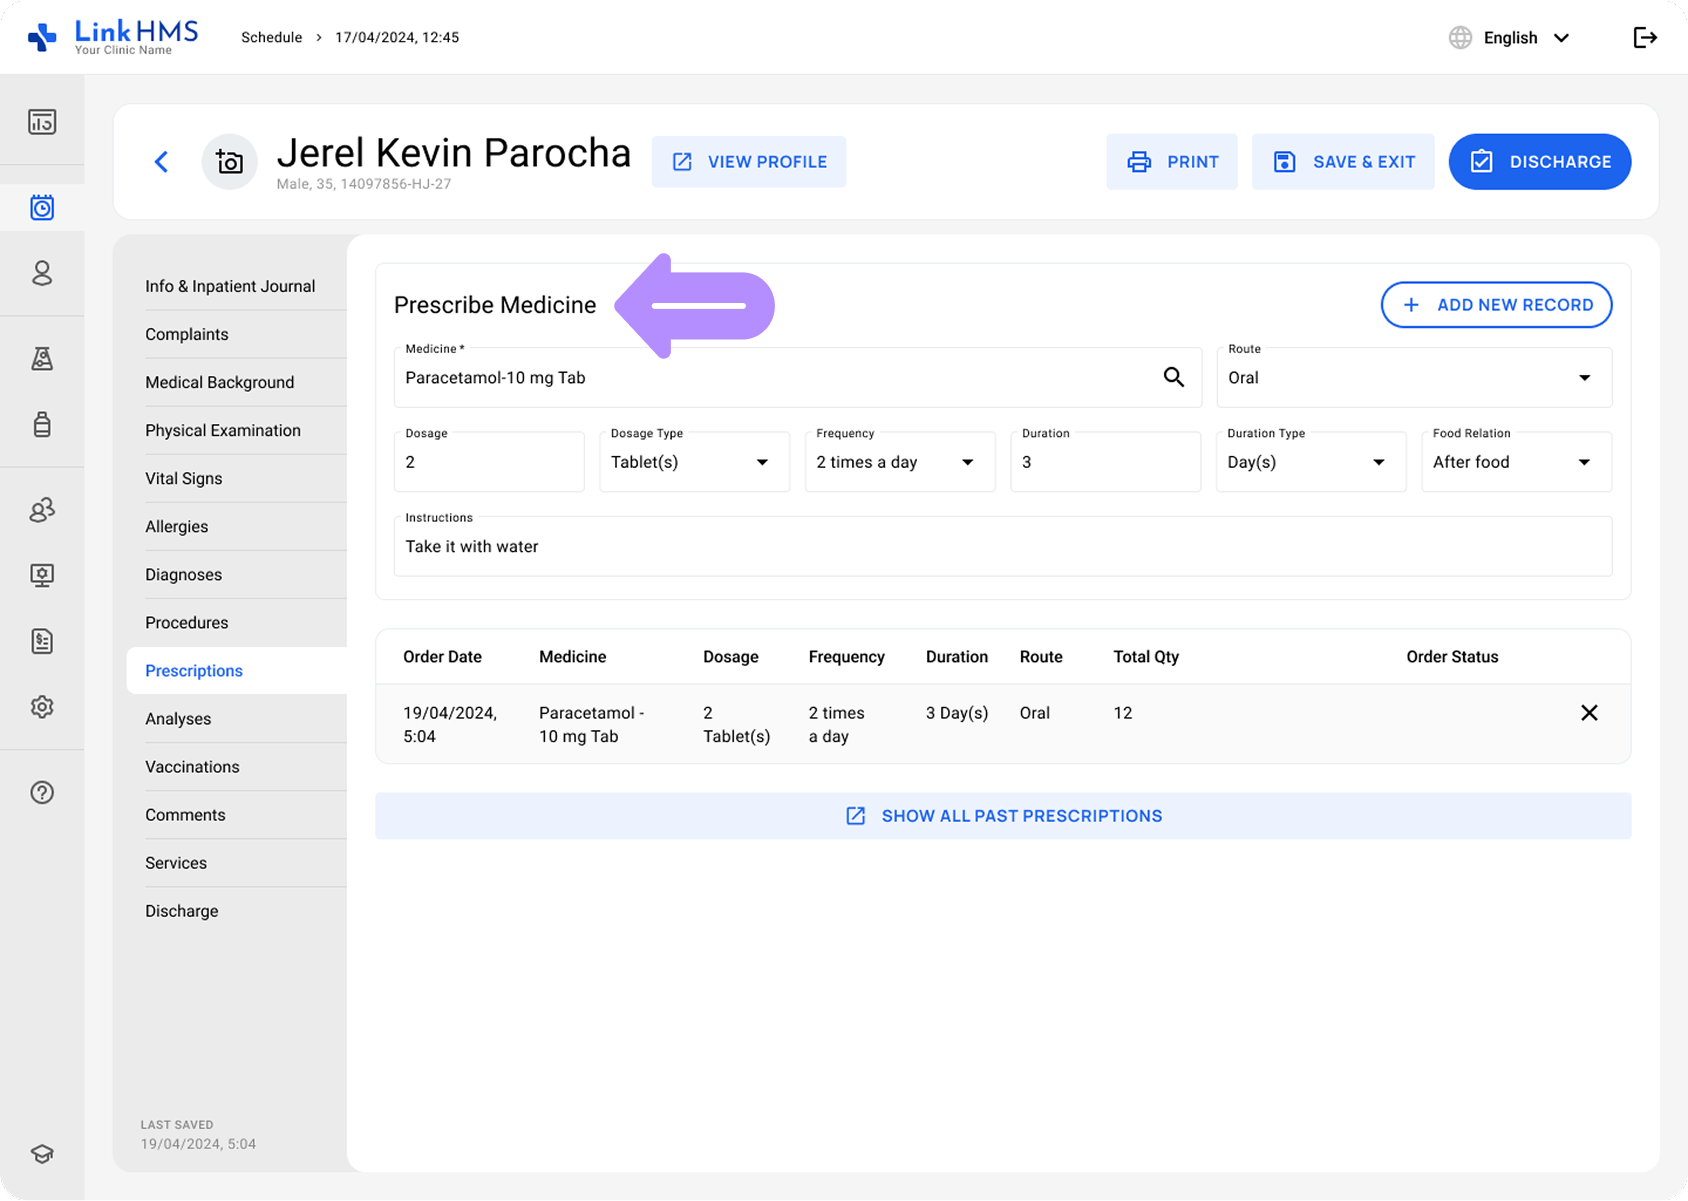
Task: Click the Instructions text field
Action: pyautogui.click(x=1003, y=546)
